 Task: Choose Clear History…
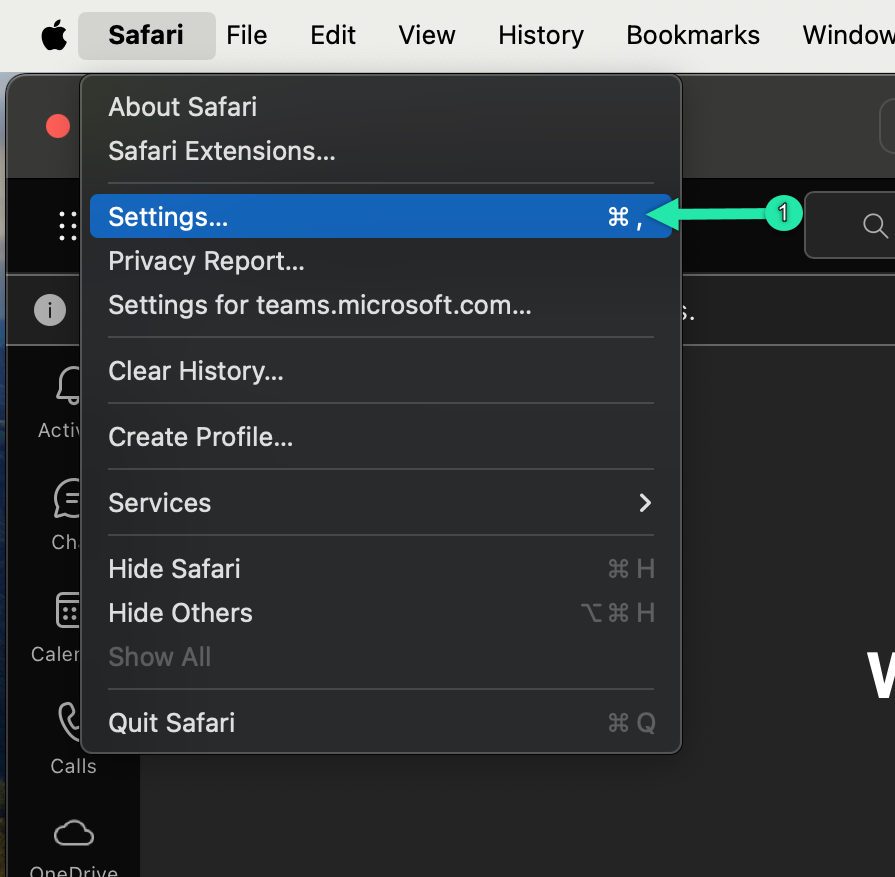click(381, 371)
